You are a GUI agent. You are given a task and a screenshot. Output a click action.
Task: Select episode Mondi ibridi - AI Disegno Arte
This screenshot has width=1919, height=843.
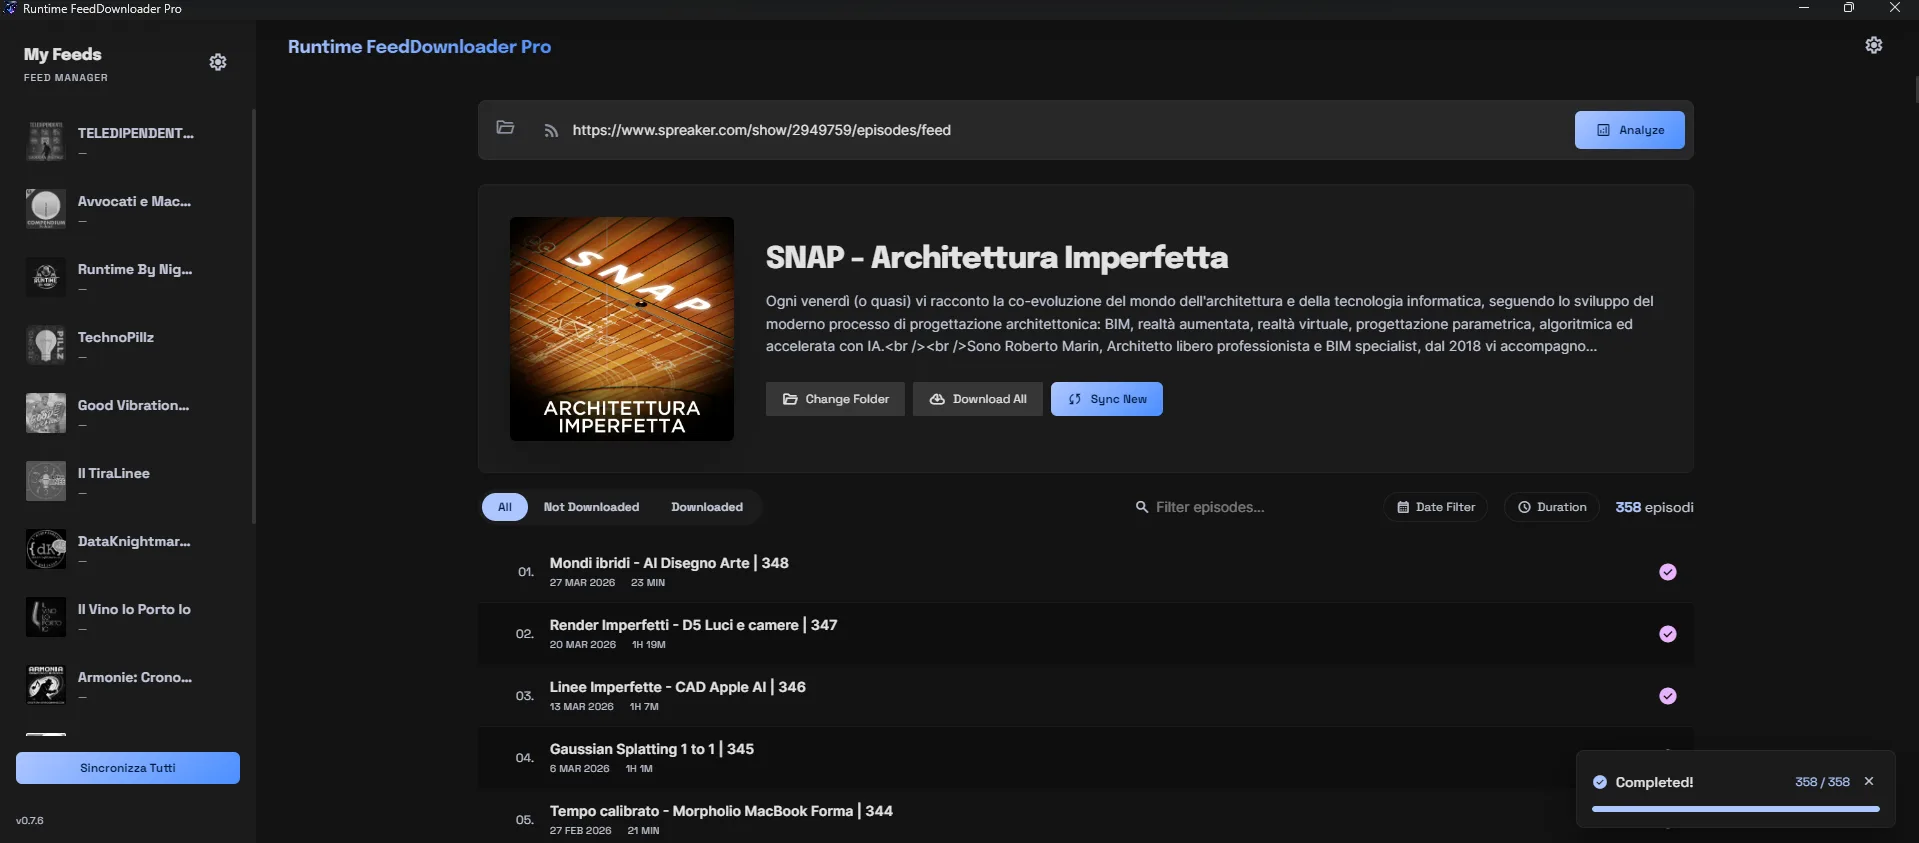[x=1086, y=572]
